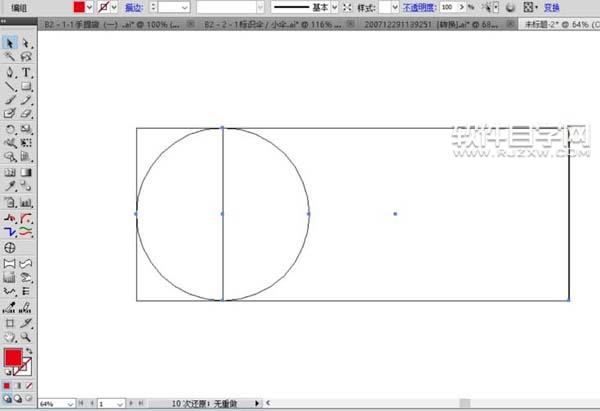Select the Paintbrush tool
The image size is (600, 411).
click(x=10, y=100)
